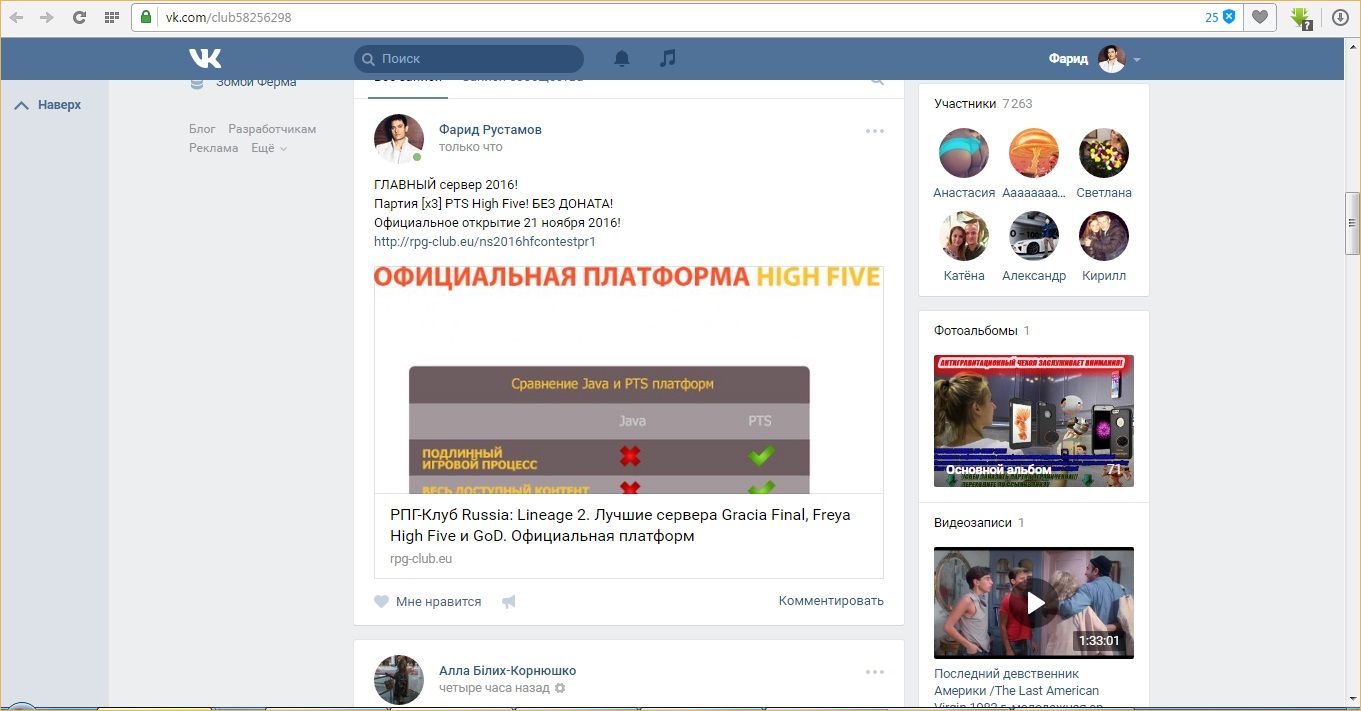Click the Наверх scroll-to-top button
Viewport: 1361px width, 711px height.
tap(48, 105)
